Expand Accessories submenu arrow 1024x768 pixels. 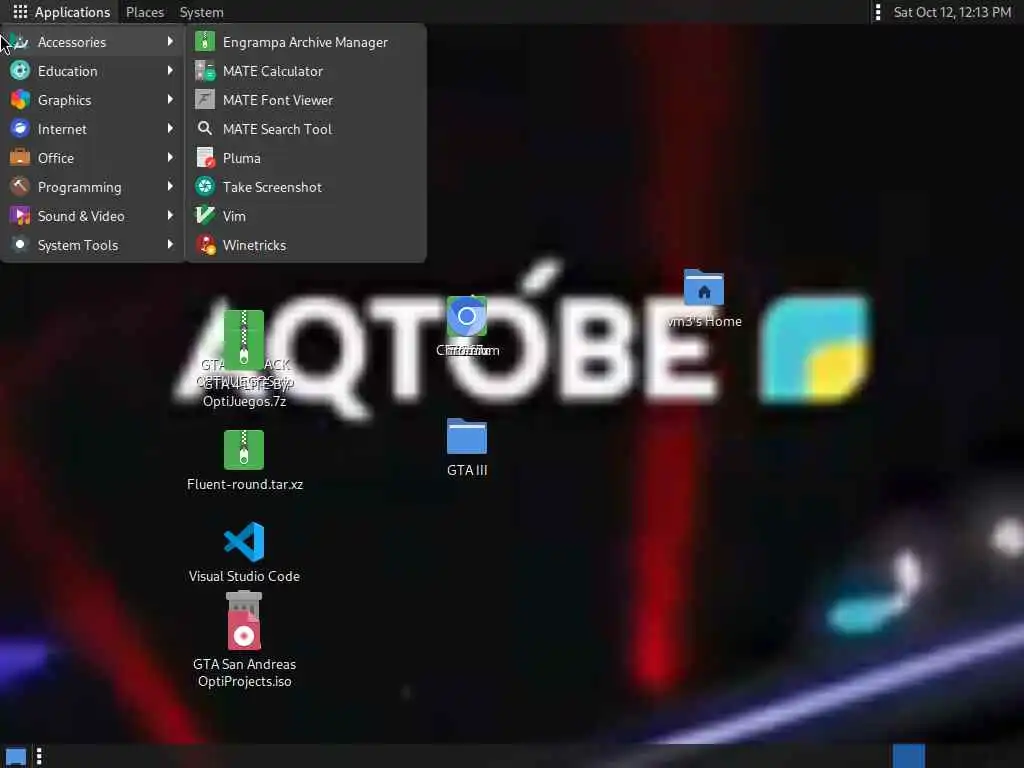(x=170, y=41)
